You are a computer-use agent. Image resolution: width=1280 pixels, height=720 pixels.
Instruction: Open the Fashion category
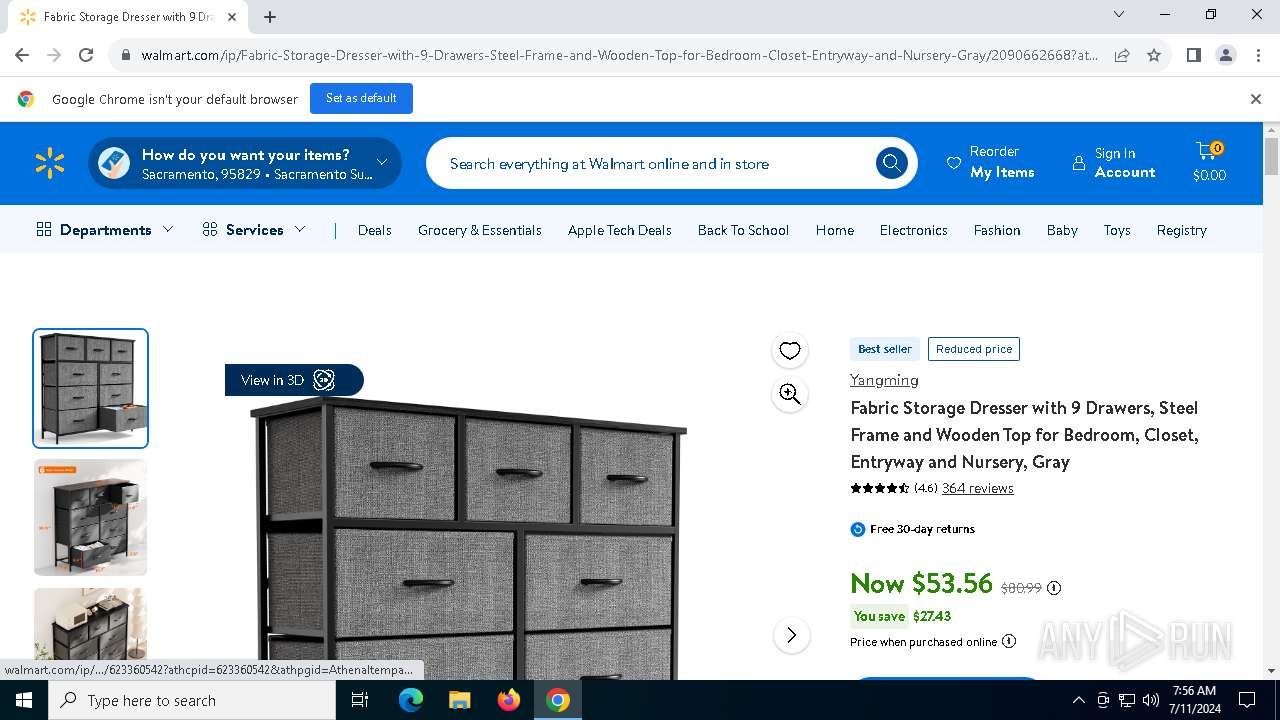[x=997, y=230]
